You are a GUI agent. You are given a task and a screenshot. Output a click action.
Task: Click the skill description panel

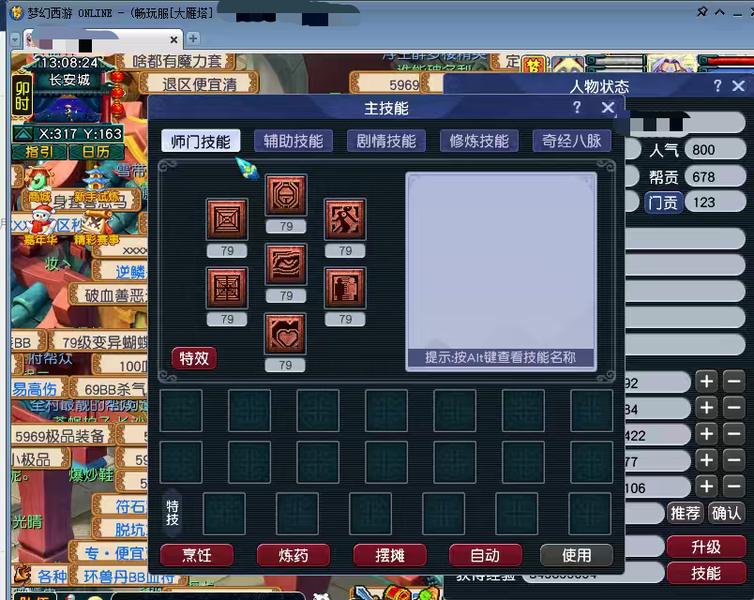(501, 272)
